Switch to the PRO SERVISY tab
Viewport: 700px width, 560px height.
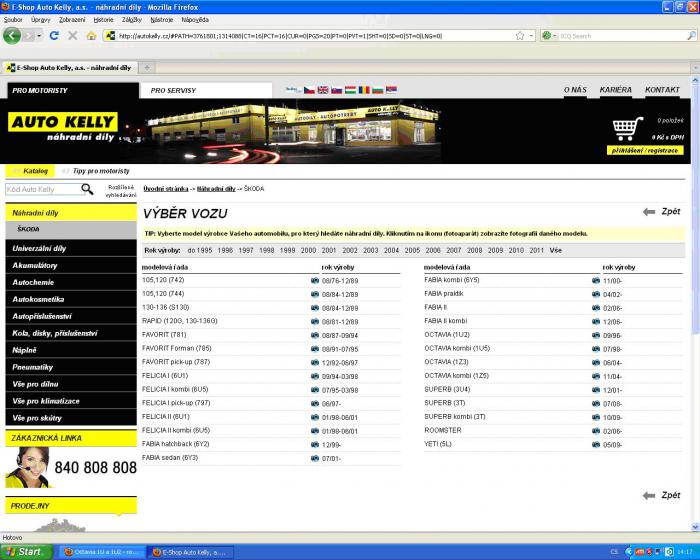pos(174,90)
